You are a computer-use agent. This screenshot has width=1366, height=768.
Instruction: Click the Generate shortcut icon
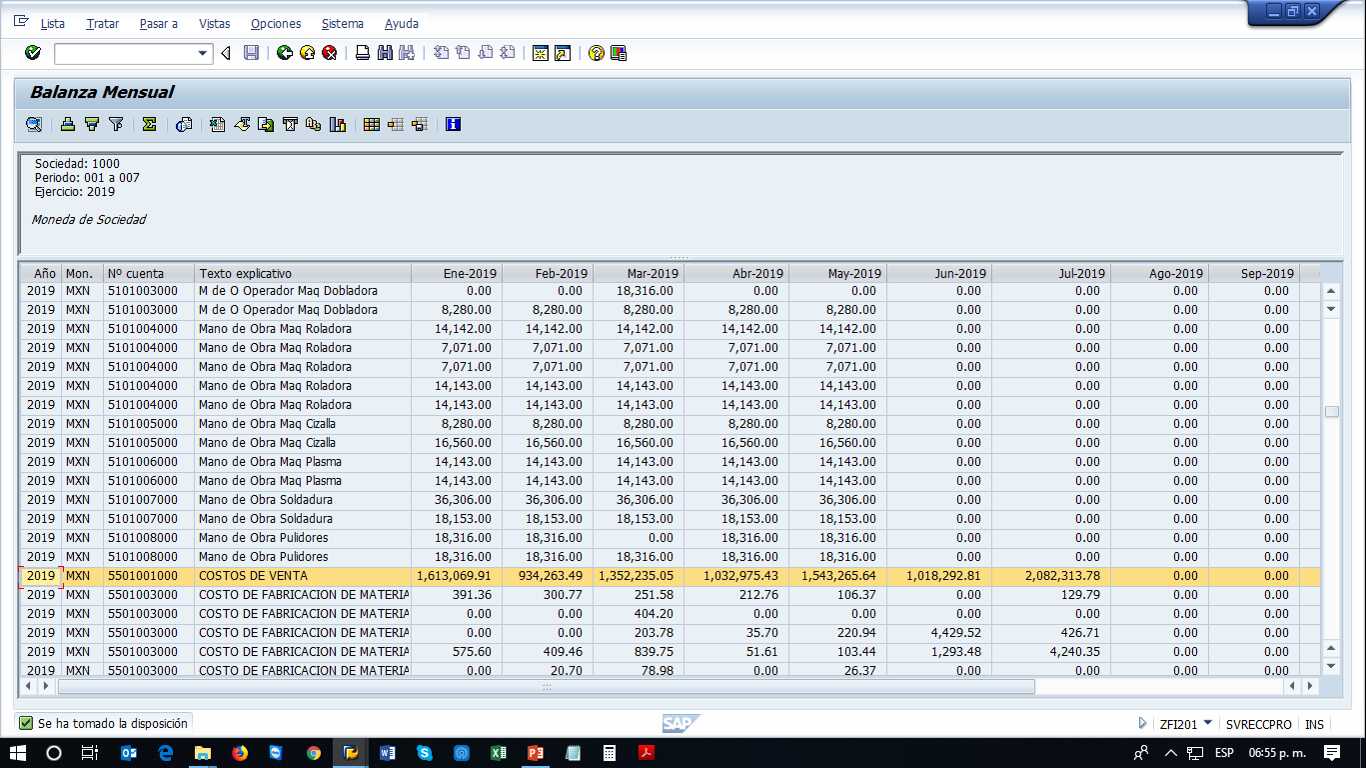click(563, 53)
